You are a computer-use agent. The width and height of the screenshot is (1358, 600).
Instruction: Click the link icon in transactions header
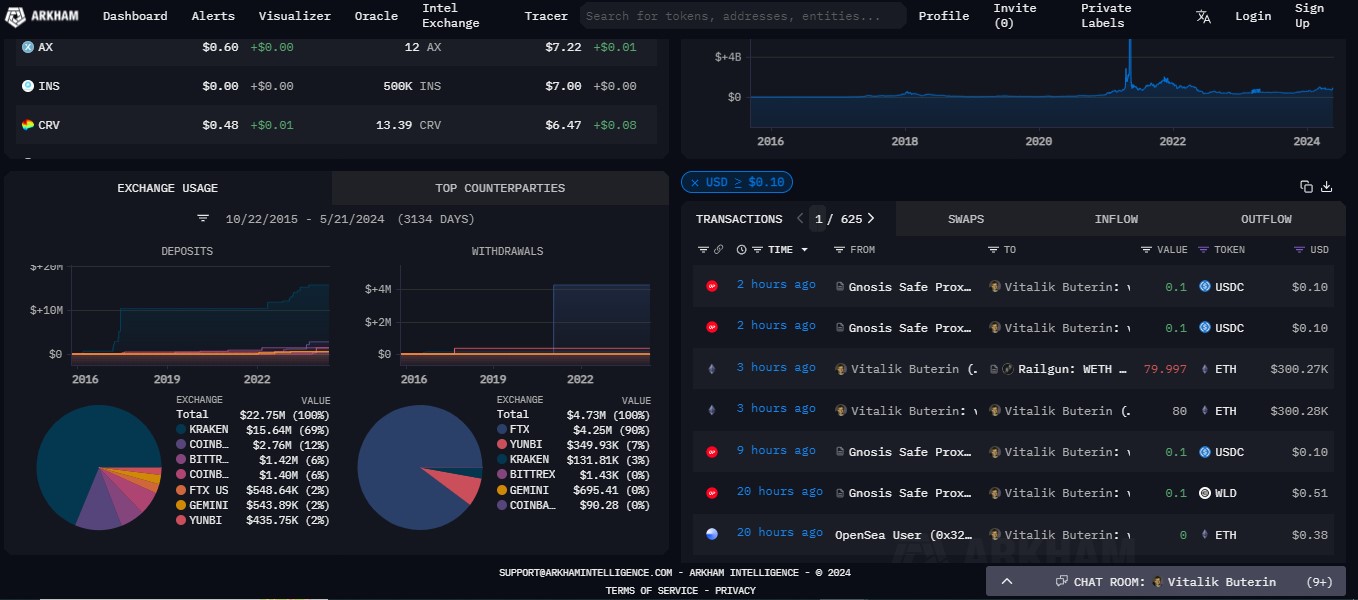pyautogui.click(x=718, y=250)
